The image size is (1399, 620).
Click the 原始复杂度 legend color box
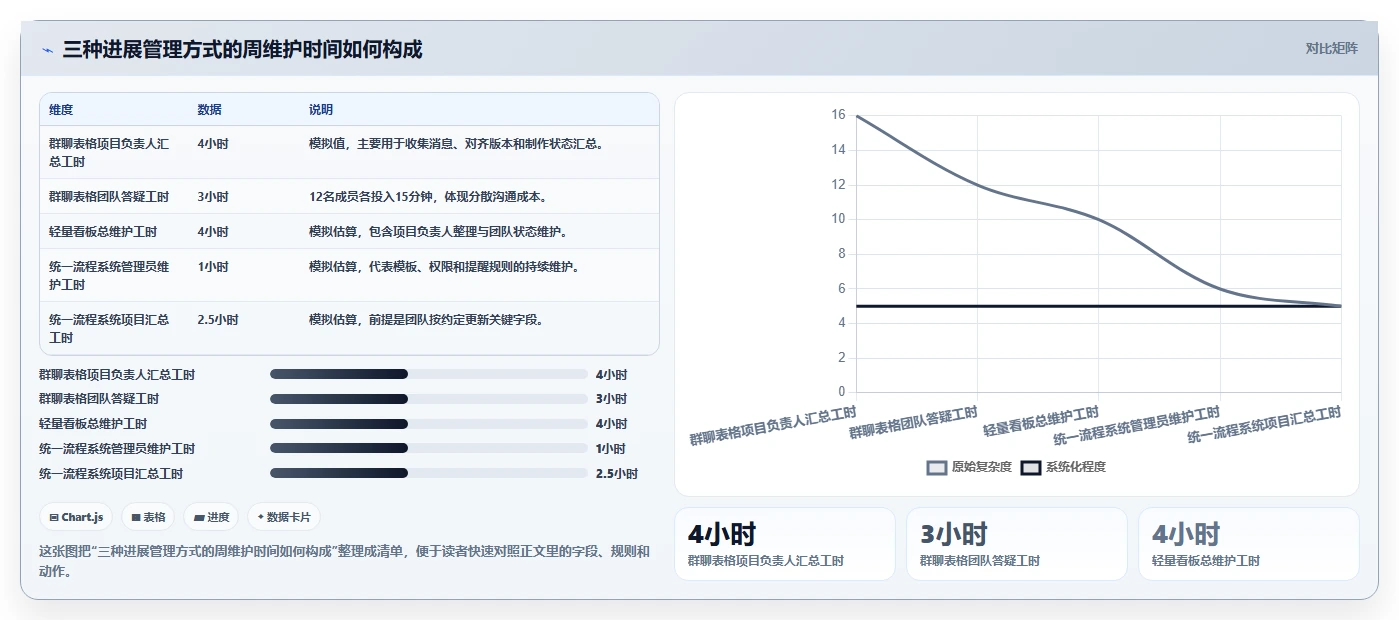pyautogui.click(x=937, y=467)
